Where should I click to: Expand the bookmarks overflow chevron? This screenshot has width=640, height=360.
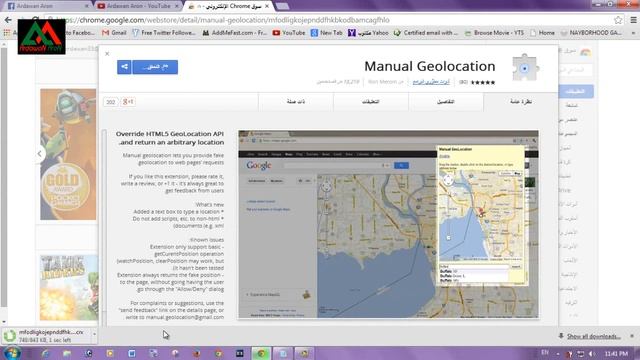coord(633,33)
